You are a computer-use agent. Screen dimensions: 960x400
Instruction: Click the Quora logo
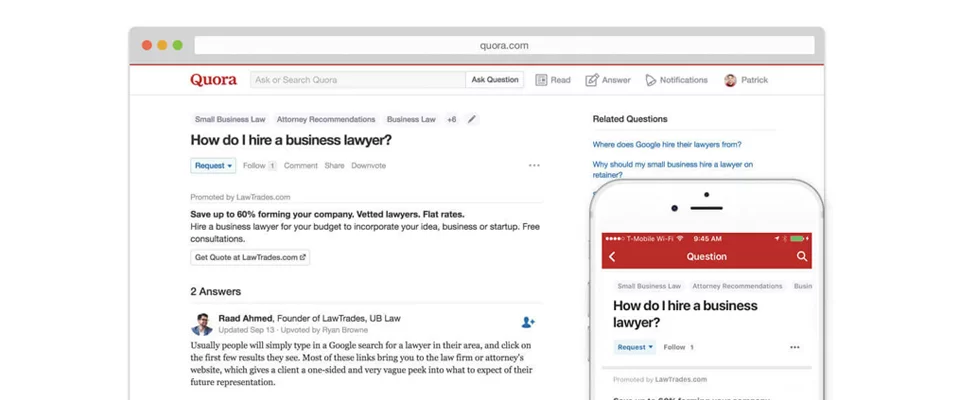click(213, 80)
